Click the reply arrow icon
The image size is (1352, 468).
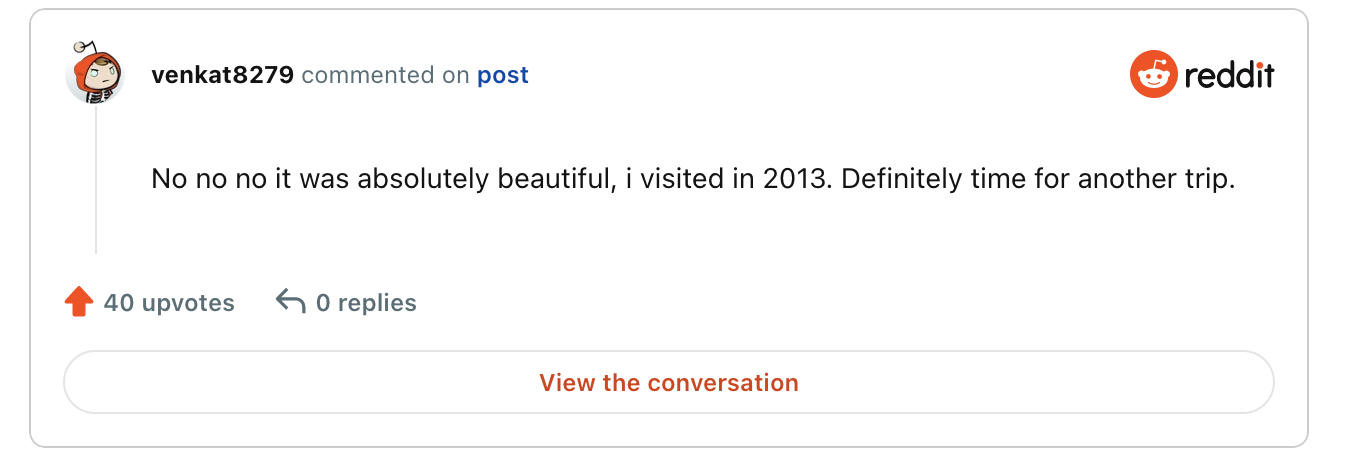tap(290, 301)
